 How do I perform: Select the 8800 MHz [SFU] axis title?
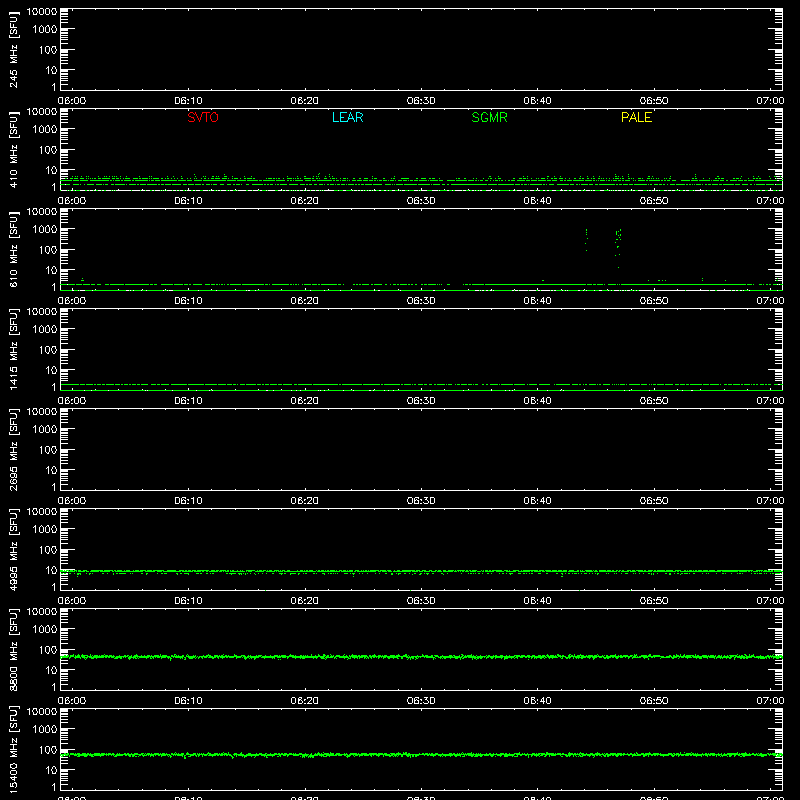13,649
